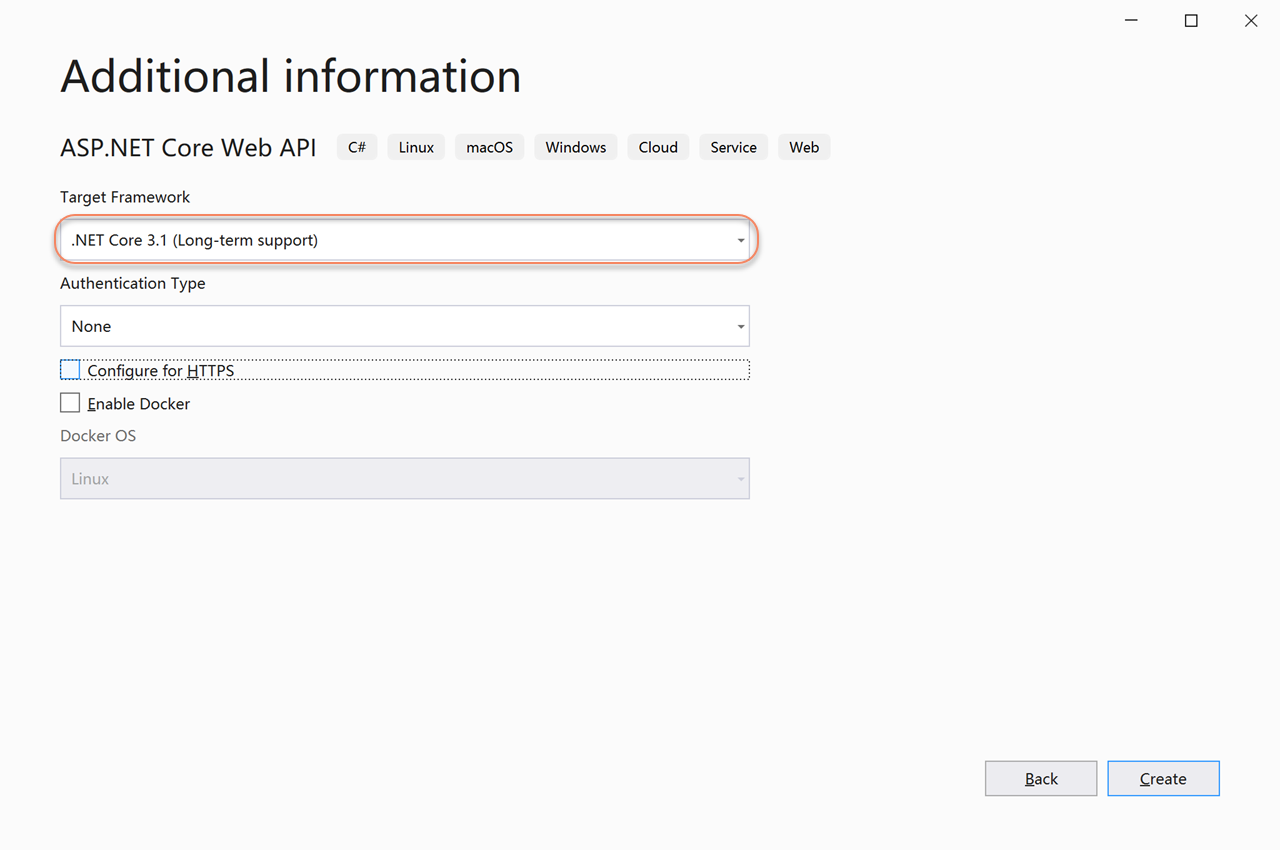This screenshot has width=1280, height=850.
Task: Click the C# tag
Action: pyautogui.click(x=357, y=147)
